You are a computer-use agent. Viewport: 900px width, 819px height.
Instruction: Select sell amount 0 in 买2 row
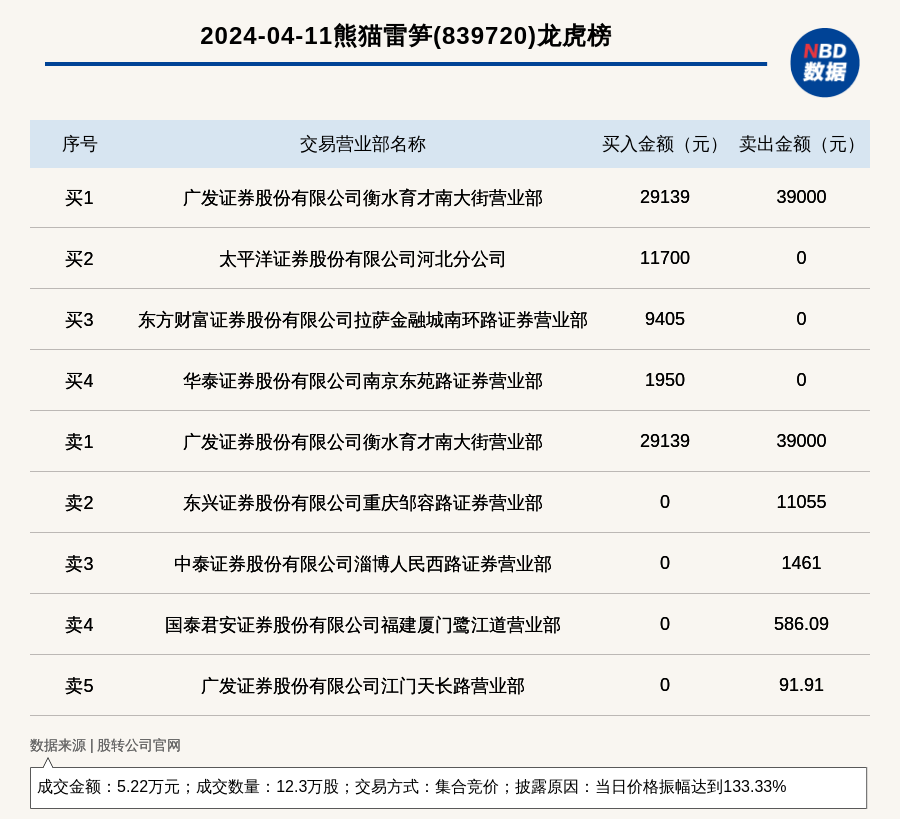[801, 258]
